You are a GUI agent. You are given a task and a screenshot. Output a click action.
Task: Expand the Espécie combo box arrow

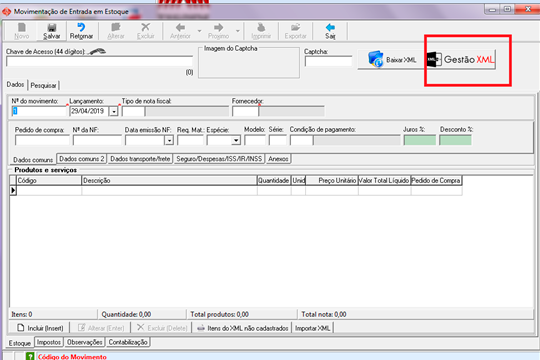coord(236,141)
